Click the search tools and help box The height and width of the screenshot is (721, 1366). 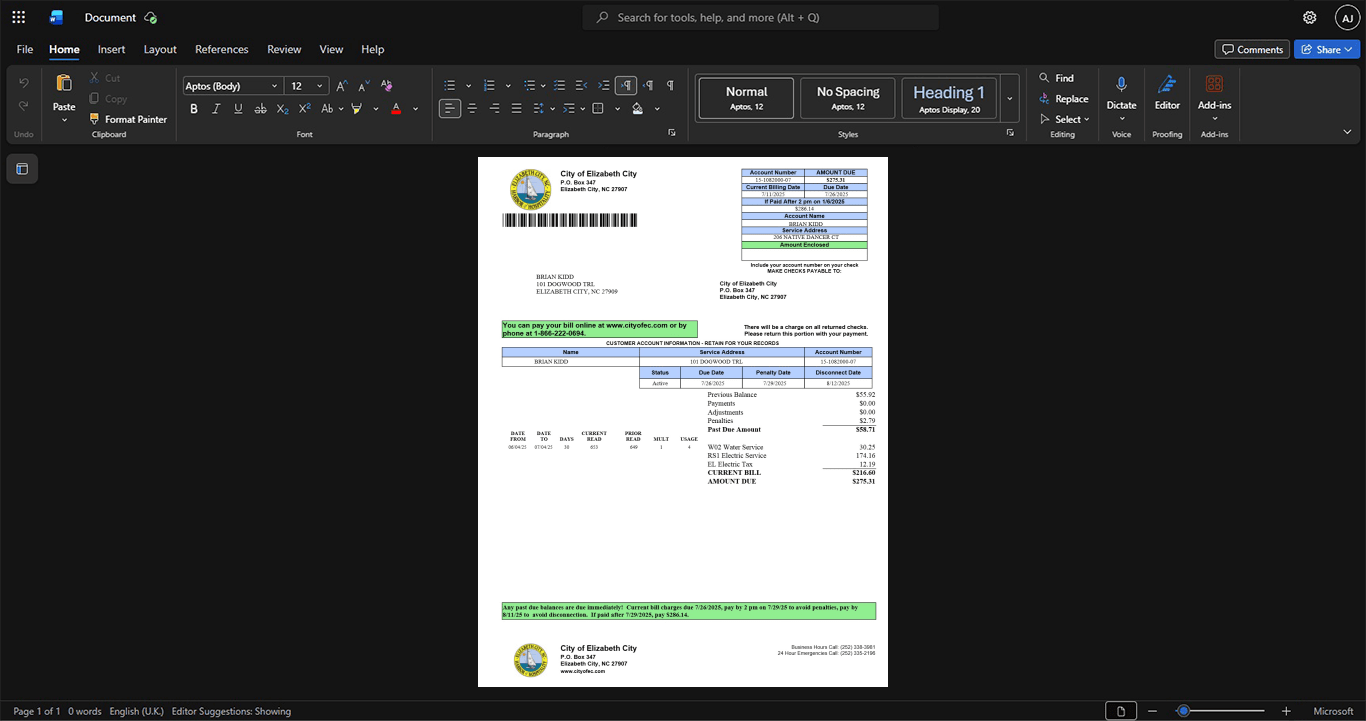point(761,17)
